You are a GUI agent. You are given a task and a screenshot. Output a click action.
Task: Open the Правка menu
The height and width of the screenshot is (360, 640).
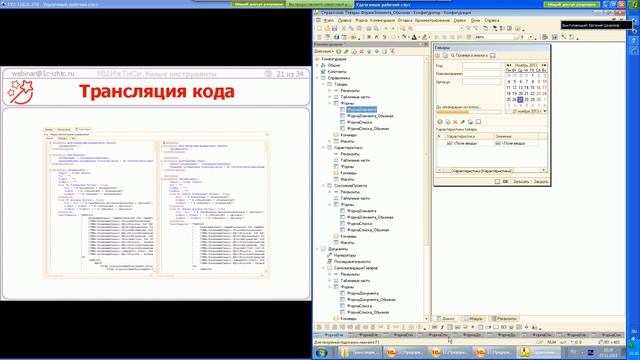(x=344, y=20)
